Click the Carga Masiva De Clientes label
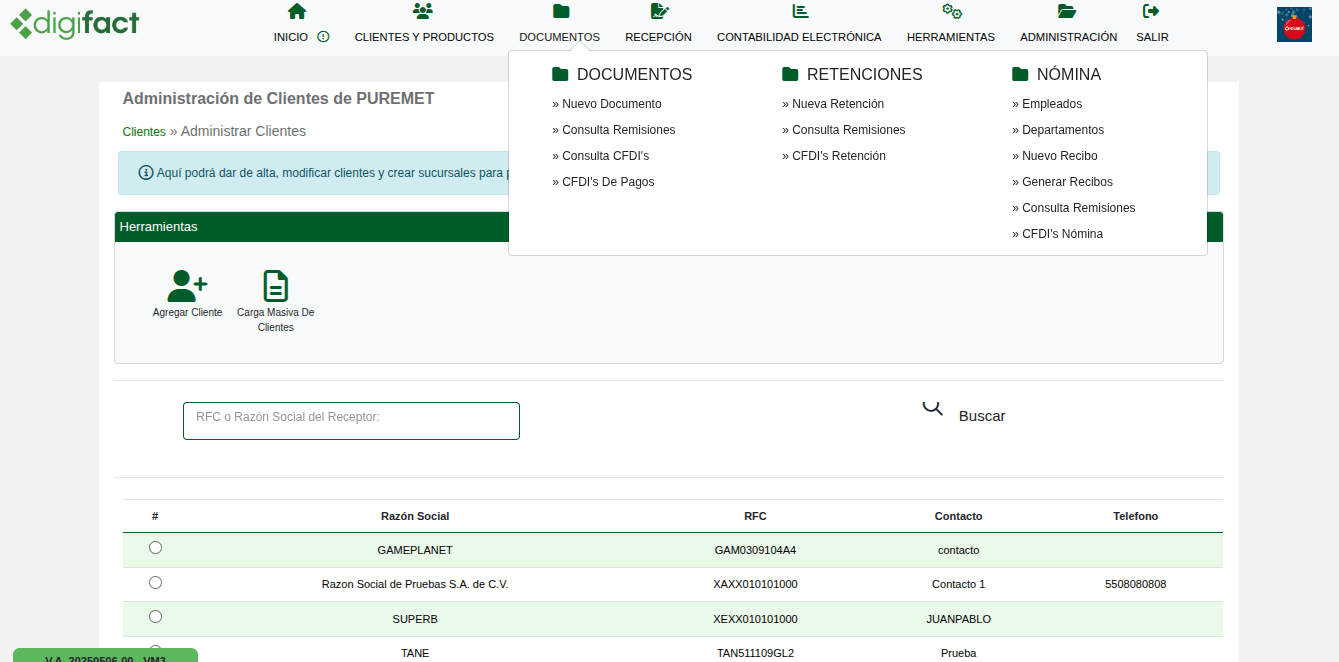The image size is (1339, 662). [275, 320]
